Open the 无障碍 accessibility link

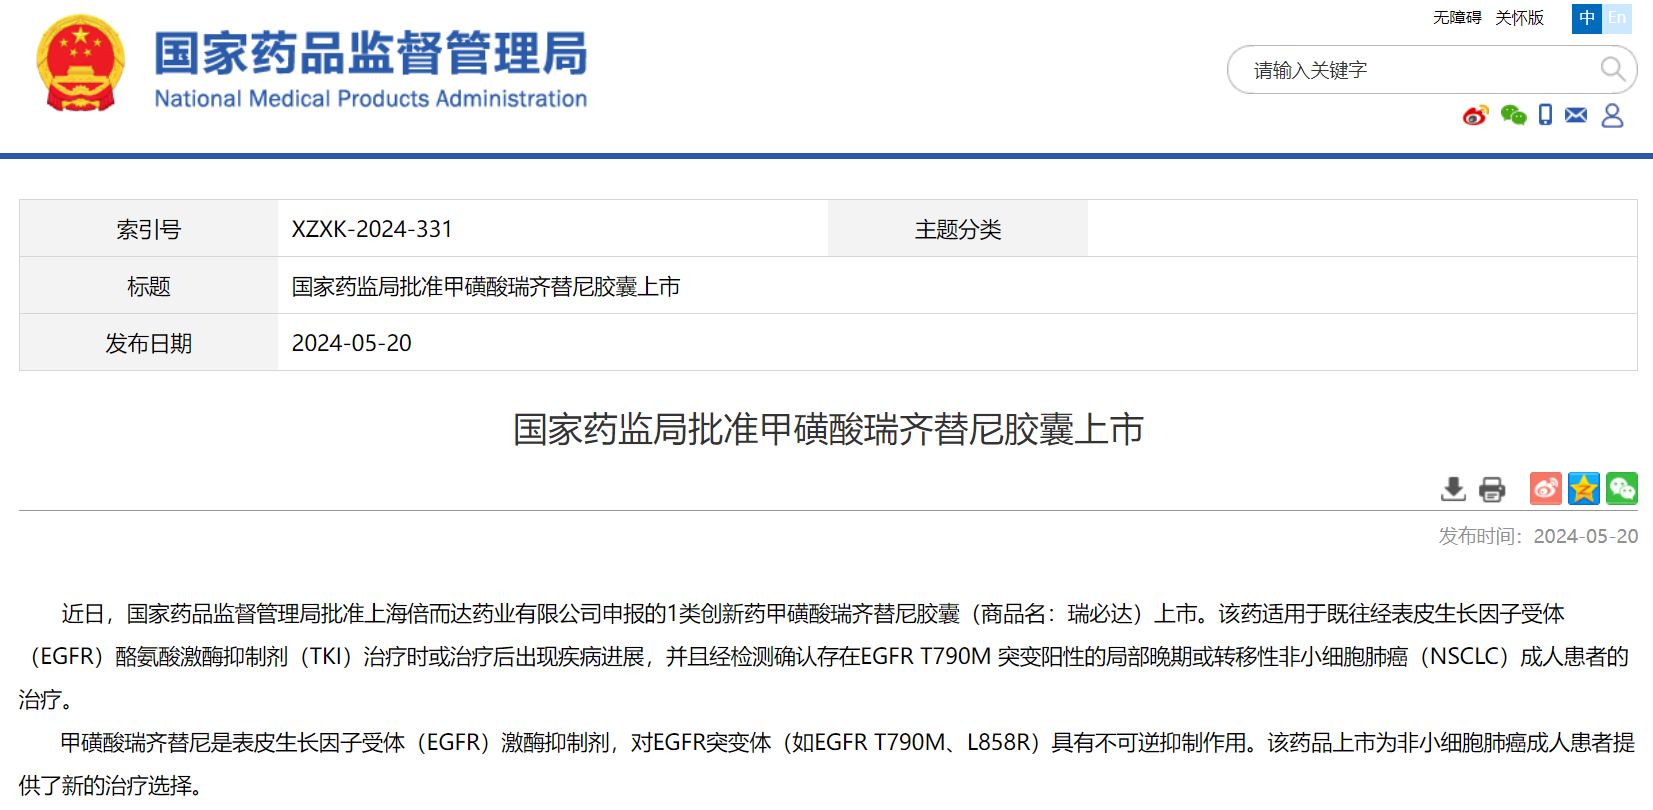[1457, 18]
